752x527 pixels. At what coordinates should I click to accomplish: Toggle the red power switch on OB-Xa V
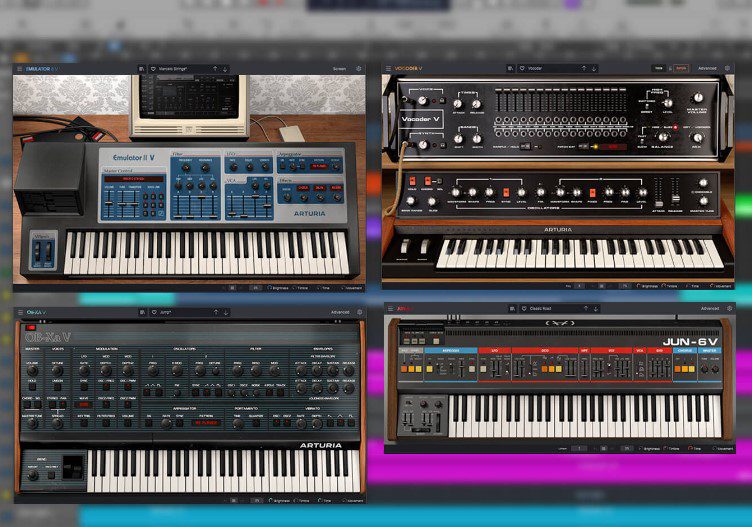click(x=31, y=328)
